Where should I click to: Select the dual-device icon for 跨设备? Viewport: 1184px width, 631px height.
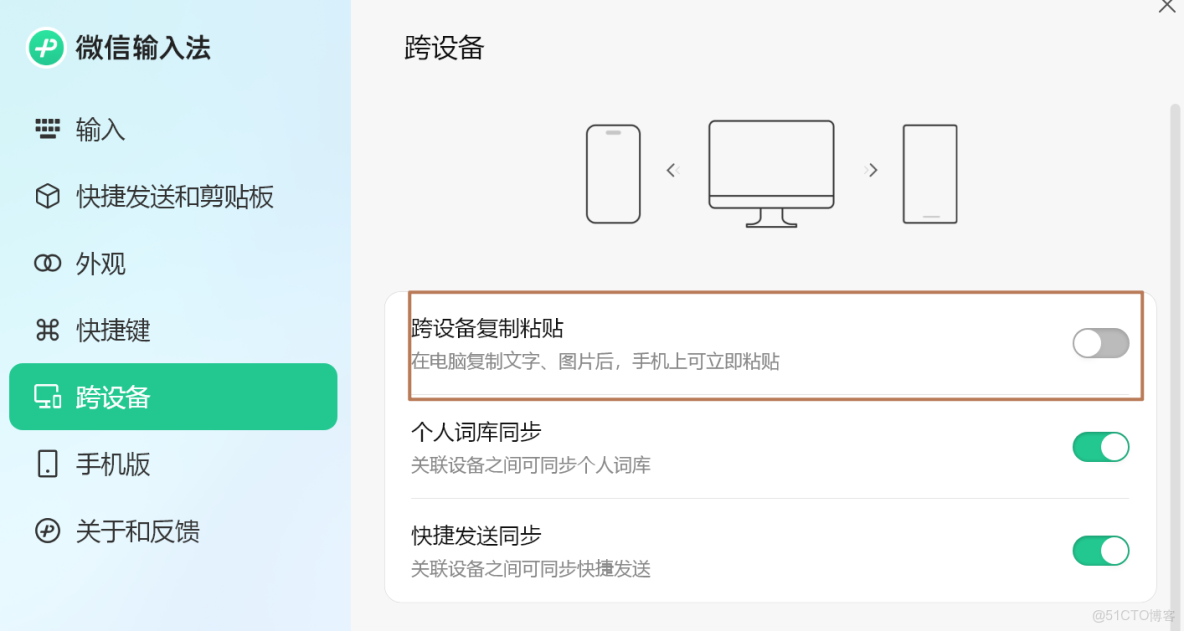(x=47, y=396)
